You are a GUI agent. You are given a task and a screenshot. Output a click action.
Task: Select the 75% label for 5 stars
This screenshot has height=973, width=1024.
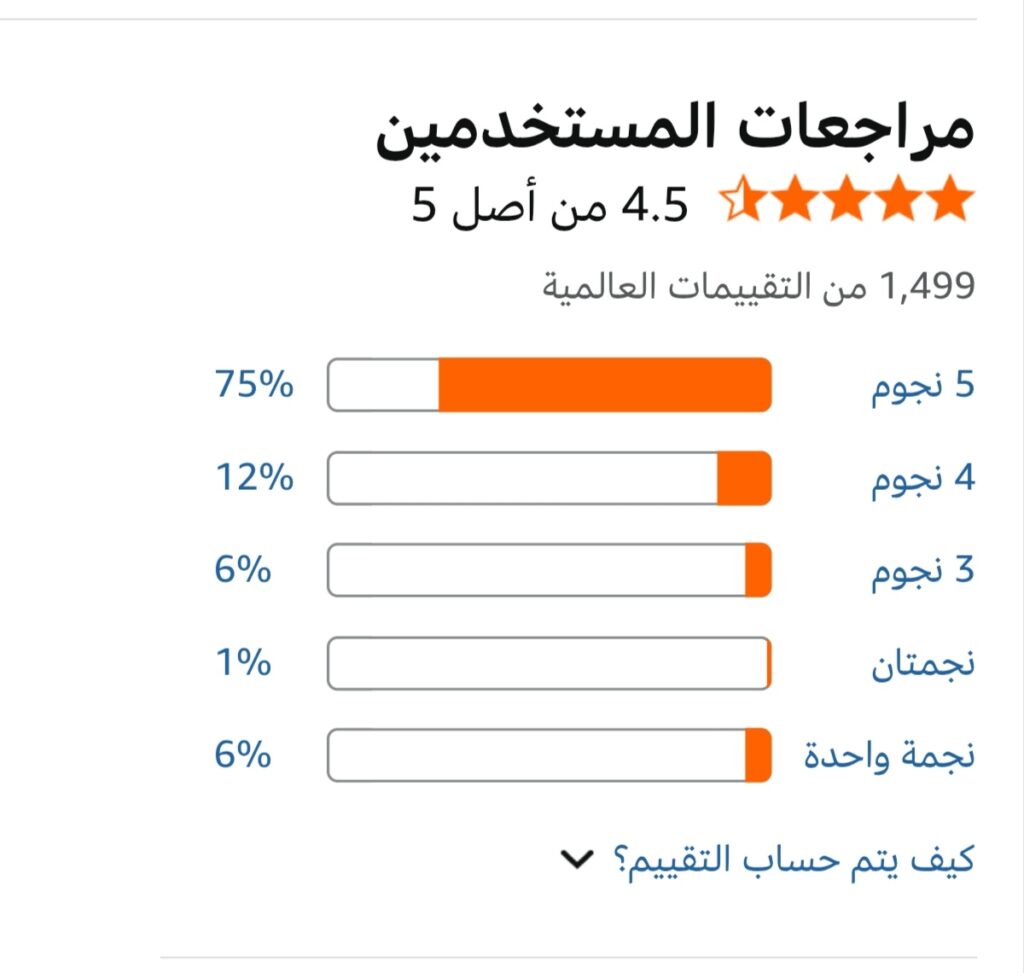(253, 385)
